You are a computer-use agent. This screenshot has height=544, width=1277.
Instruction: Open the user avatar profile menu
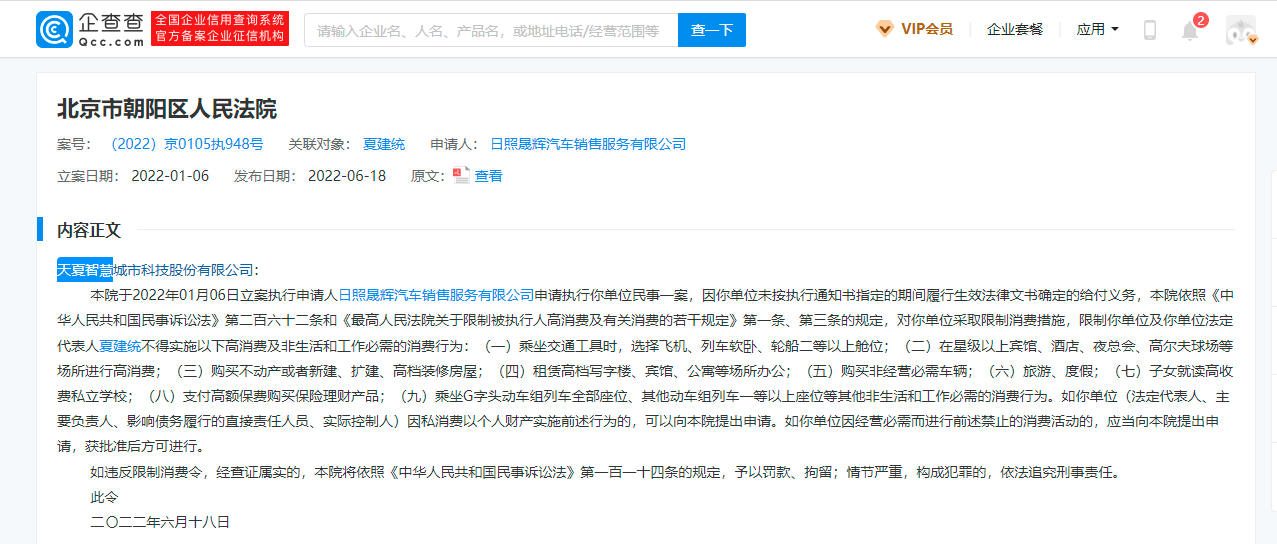[x=1241, y=30]
